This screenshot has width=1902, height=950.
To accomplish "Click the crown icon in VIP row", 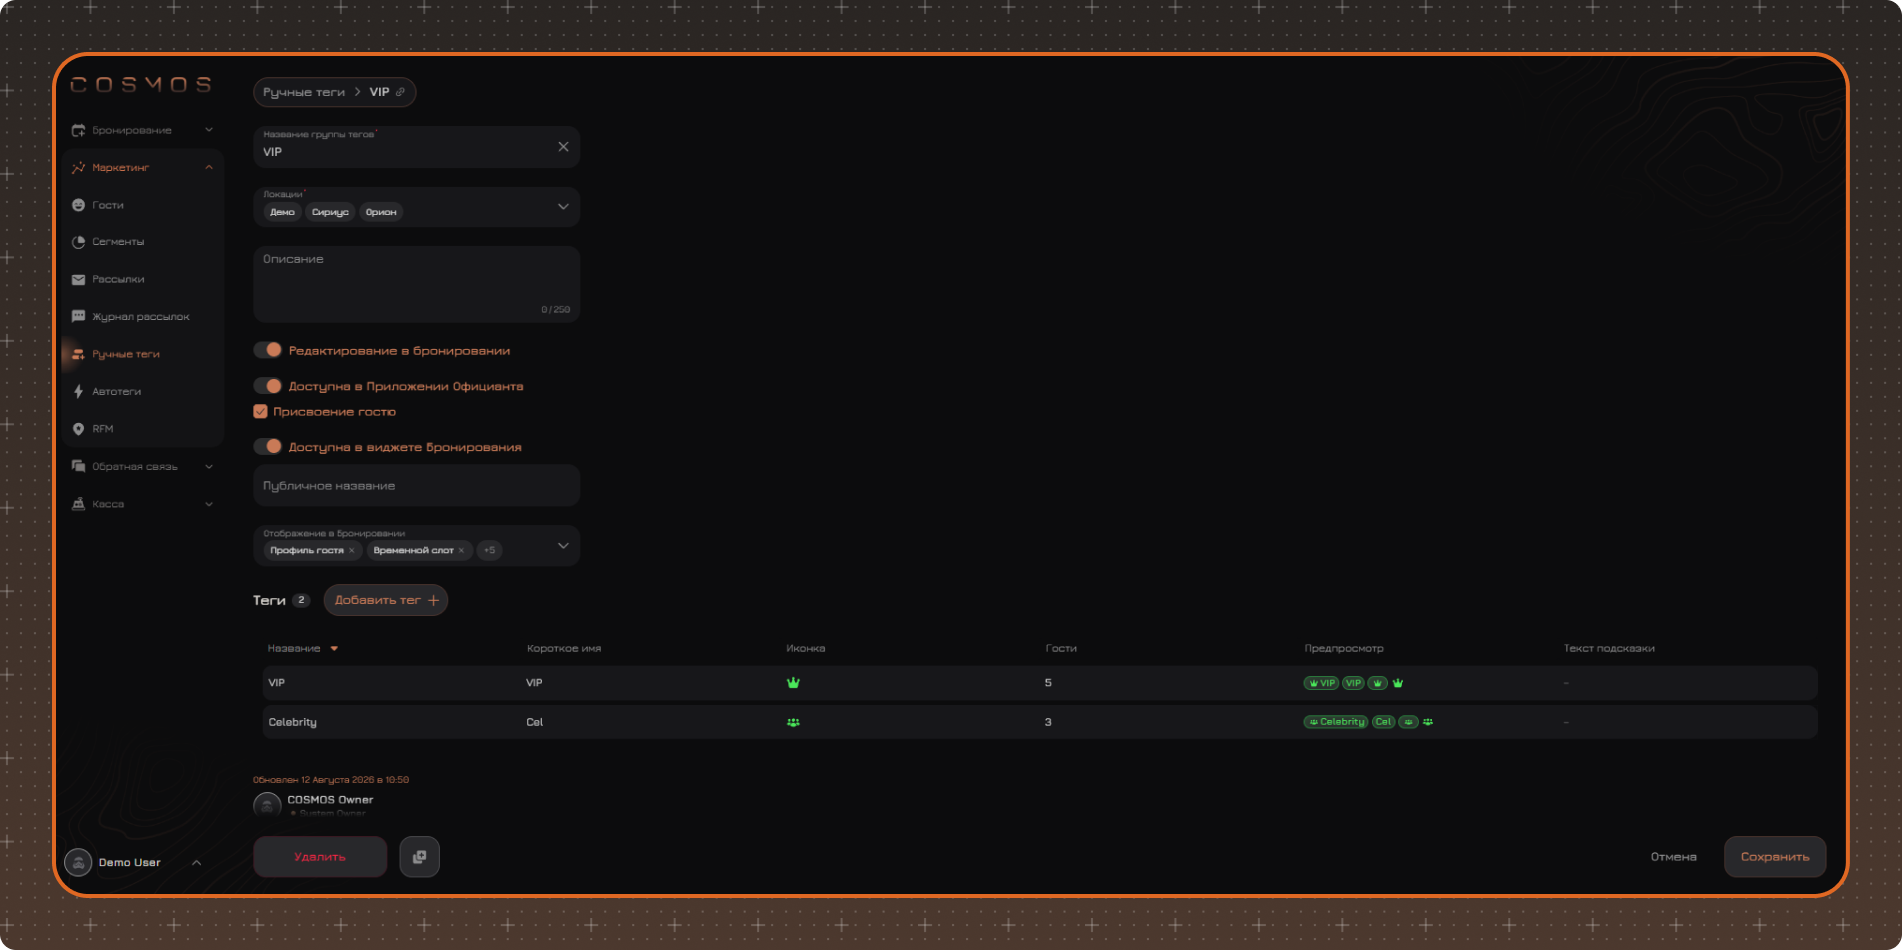I will [x=793, y=683].
